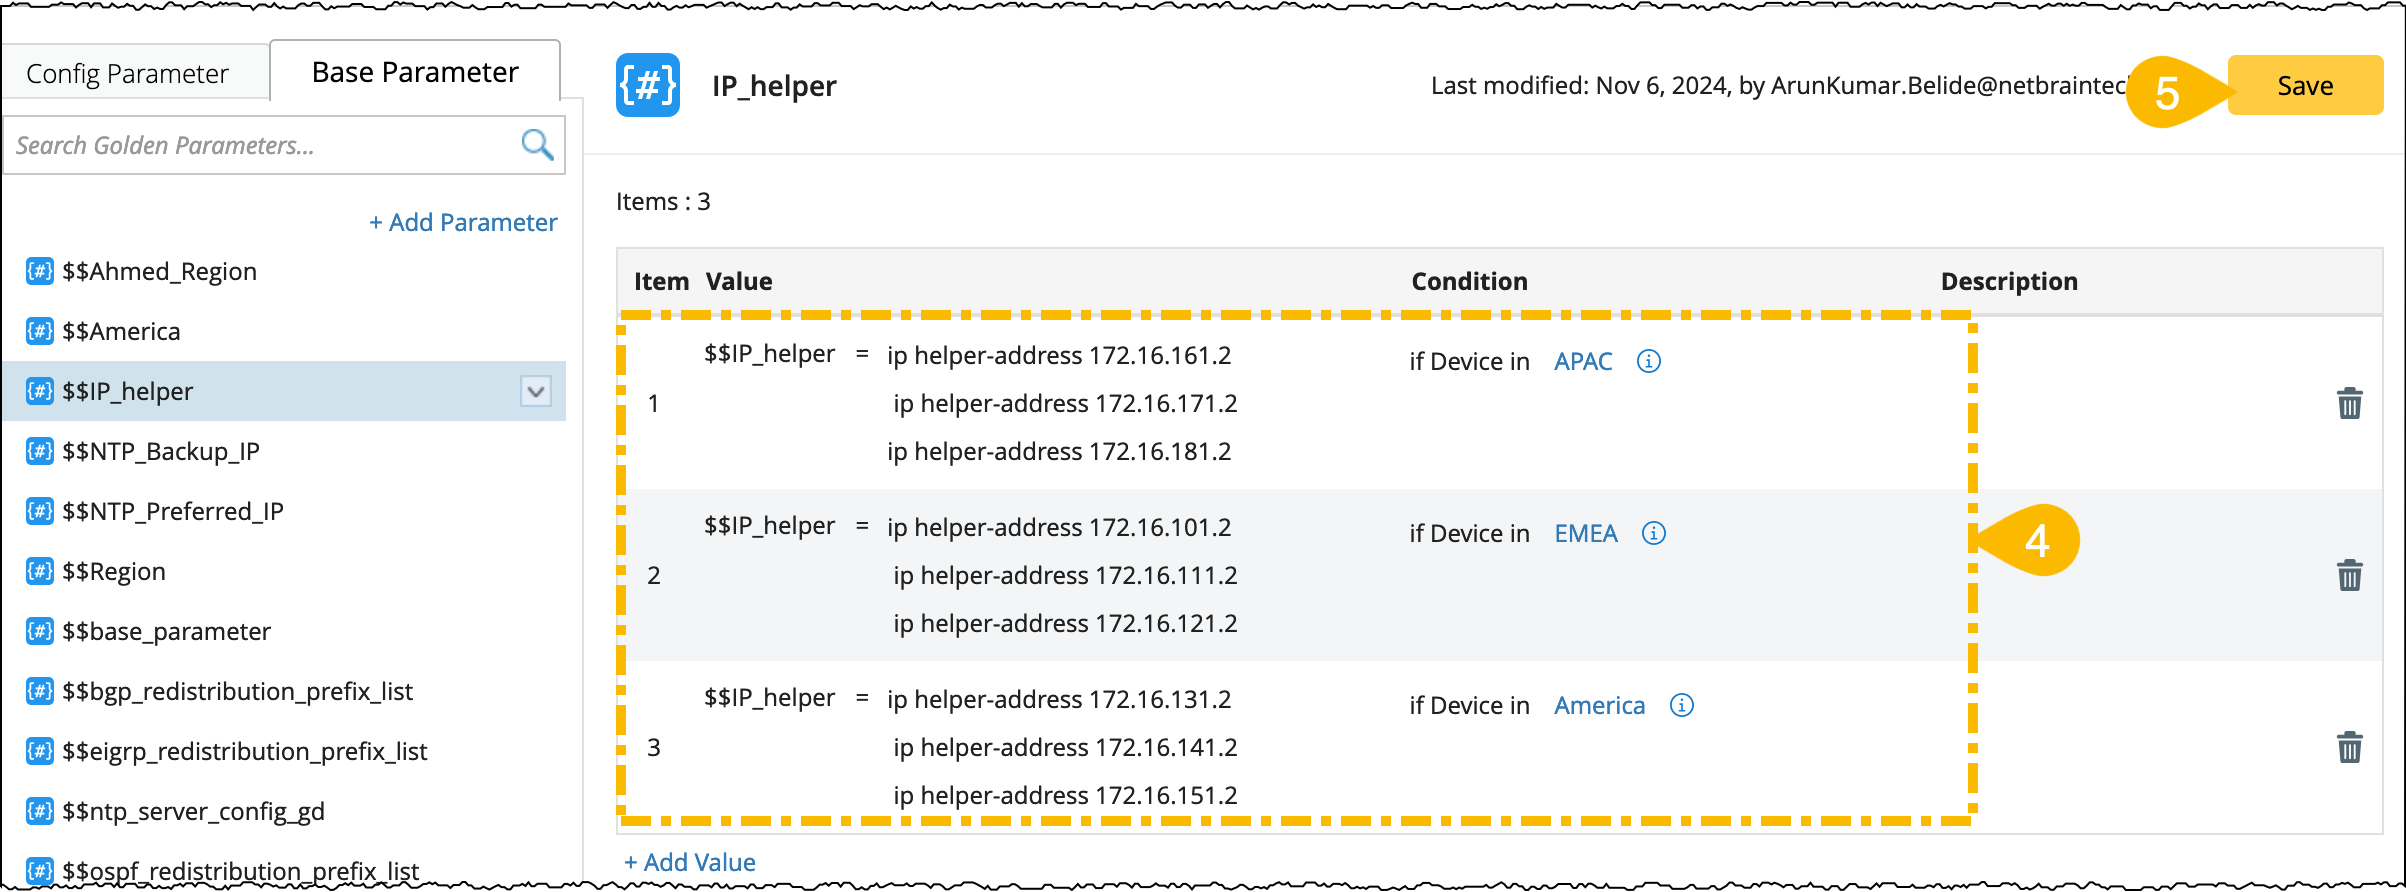Delete the APAC value row
The width and height of the screenshot is (2406, 892).
click(x=2349, y=404)
